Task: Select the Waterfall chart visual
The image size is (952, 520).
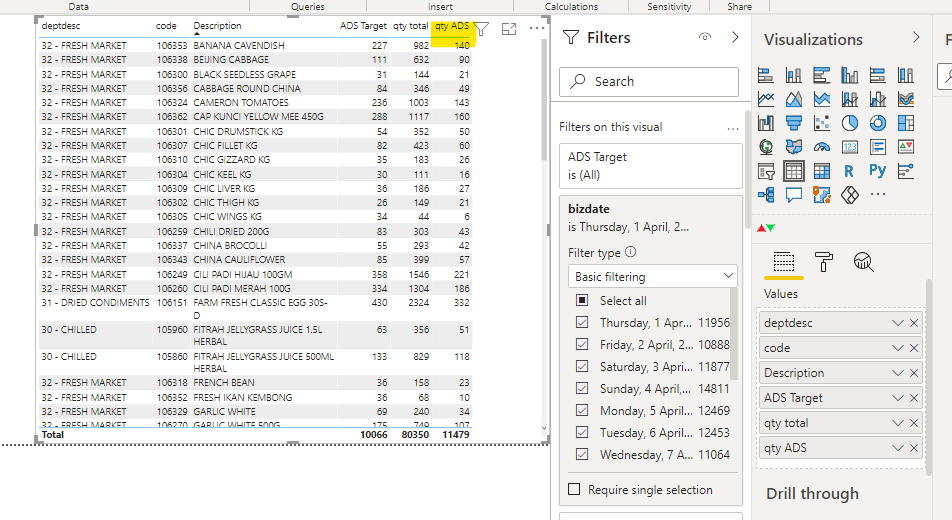Action: (x=766, y=123)
